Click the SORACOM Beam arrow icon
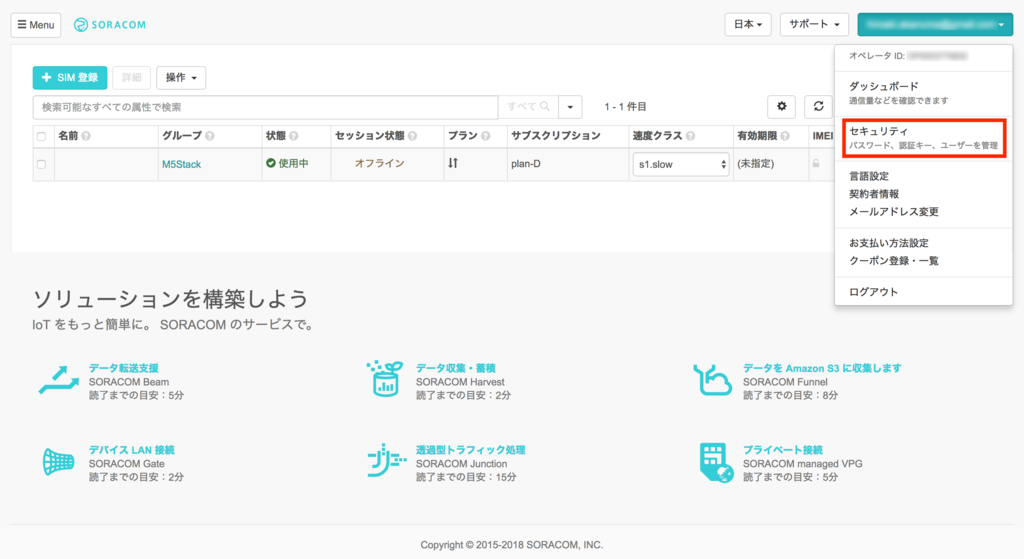The image size is (1024, 559). [x=59, y=380]
